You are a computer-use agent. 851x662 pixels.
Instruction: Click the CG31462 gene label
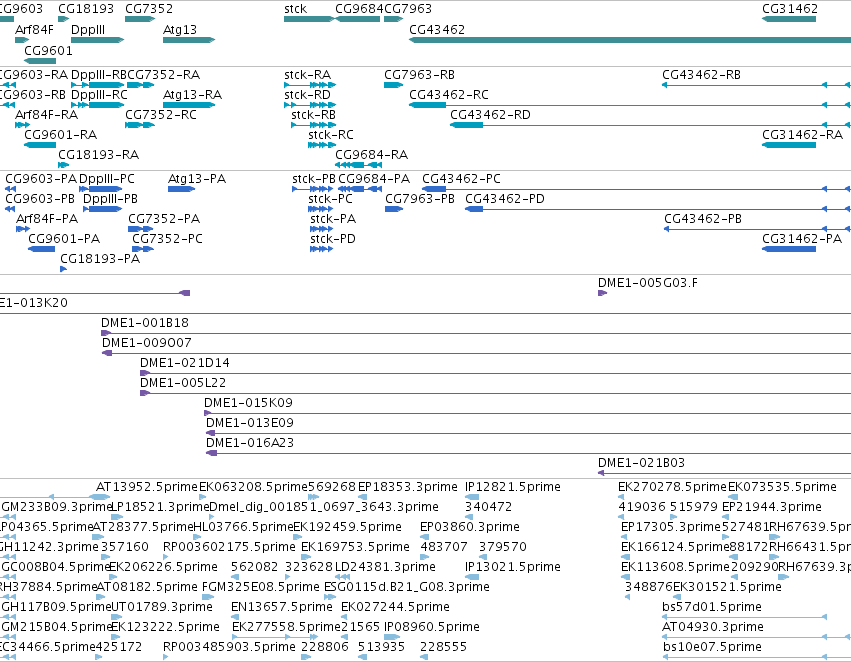click(790, 9)
